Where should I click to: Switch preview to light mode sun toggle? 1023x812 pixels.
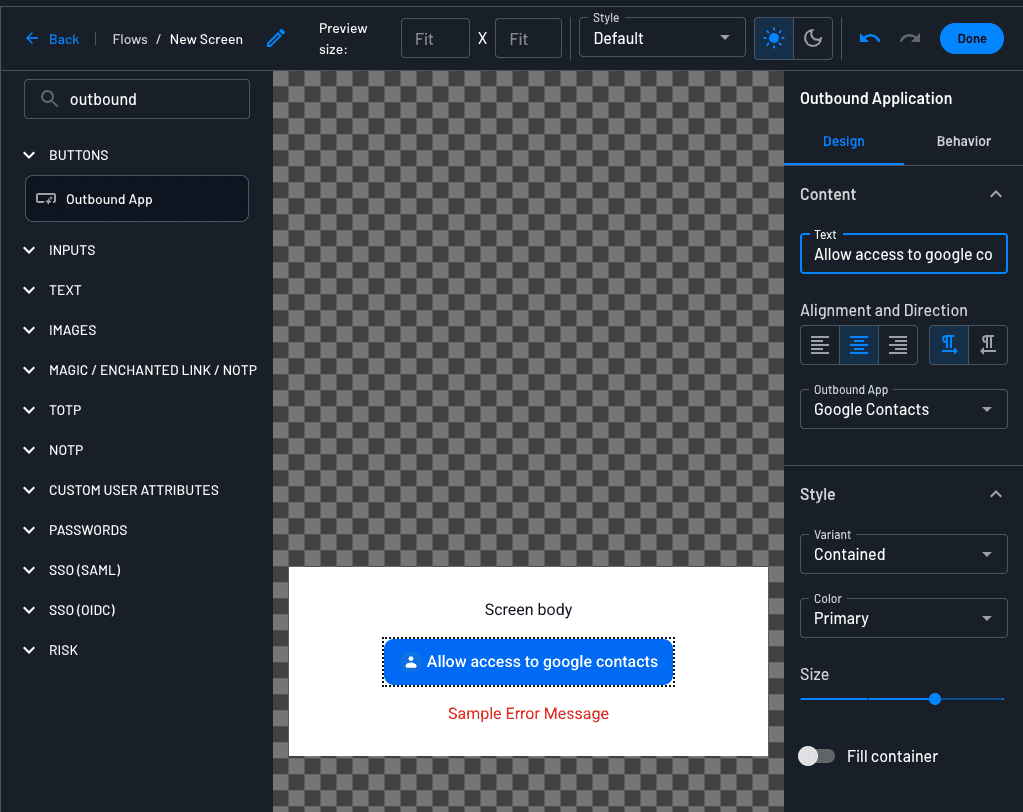[x=773, y=37]
